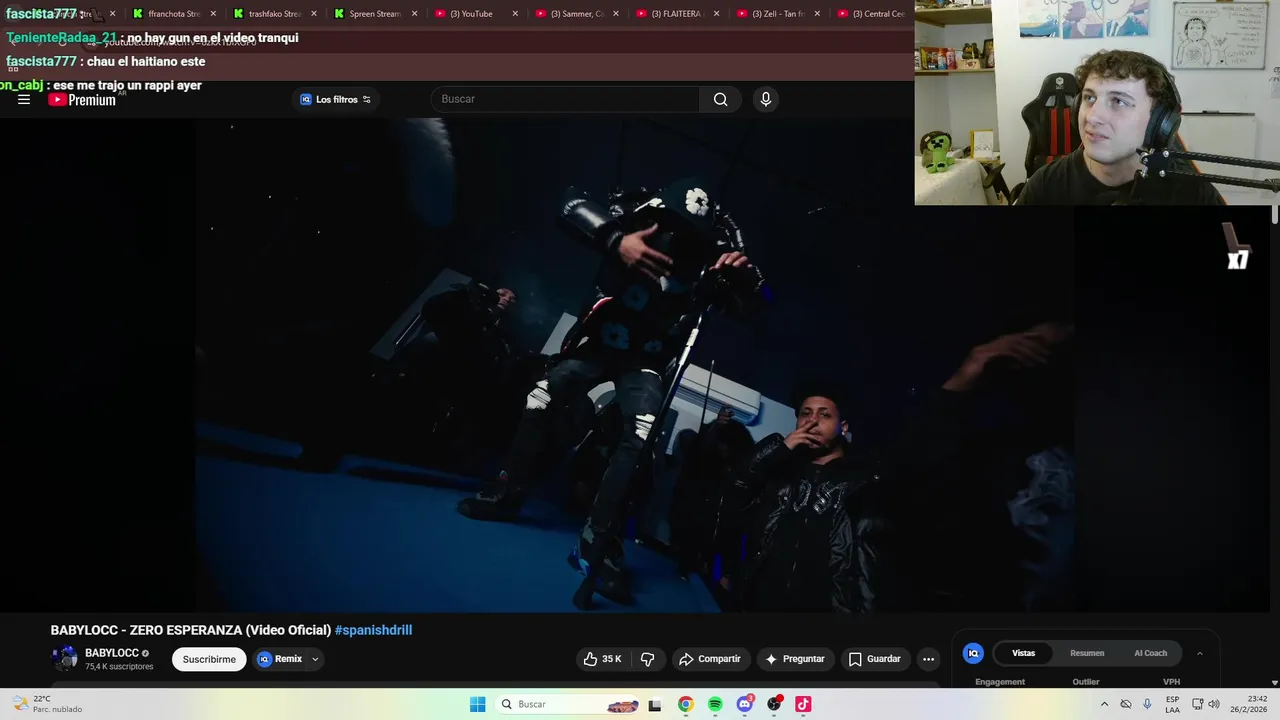The height and width of the screenshot is (720, 1280).
Task: Switch to the (3) Zell - Tan tab
Action: [777, 14]
